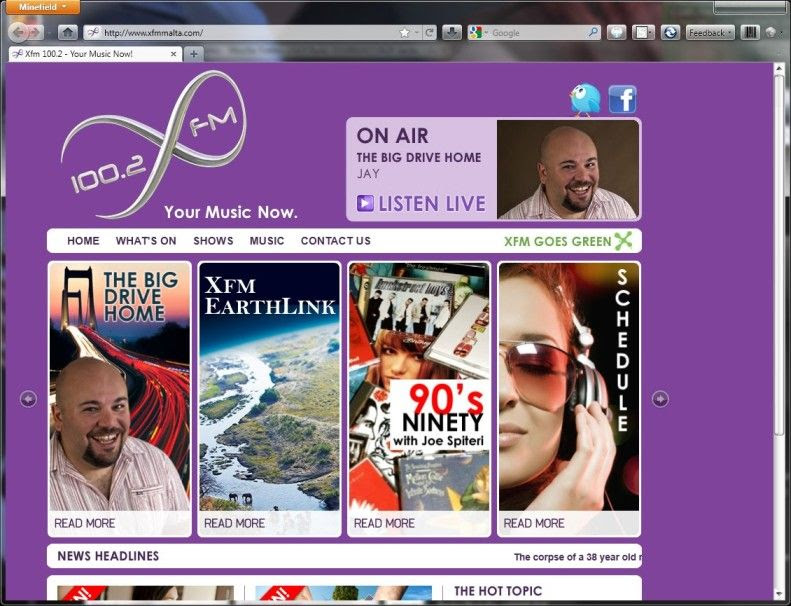Viewport: 791px width, 606px height.
Task: Go back with the browser back arrow
Action: click(18, 33)
